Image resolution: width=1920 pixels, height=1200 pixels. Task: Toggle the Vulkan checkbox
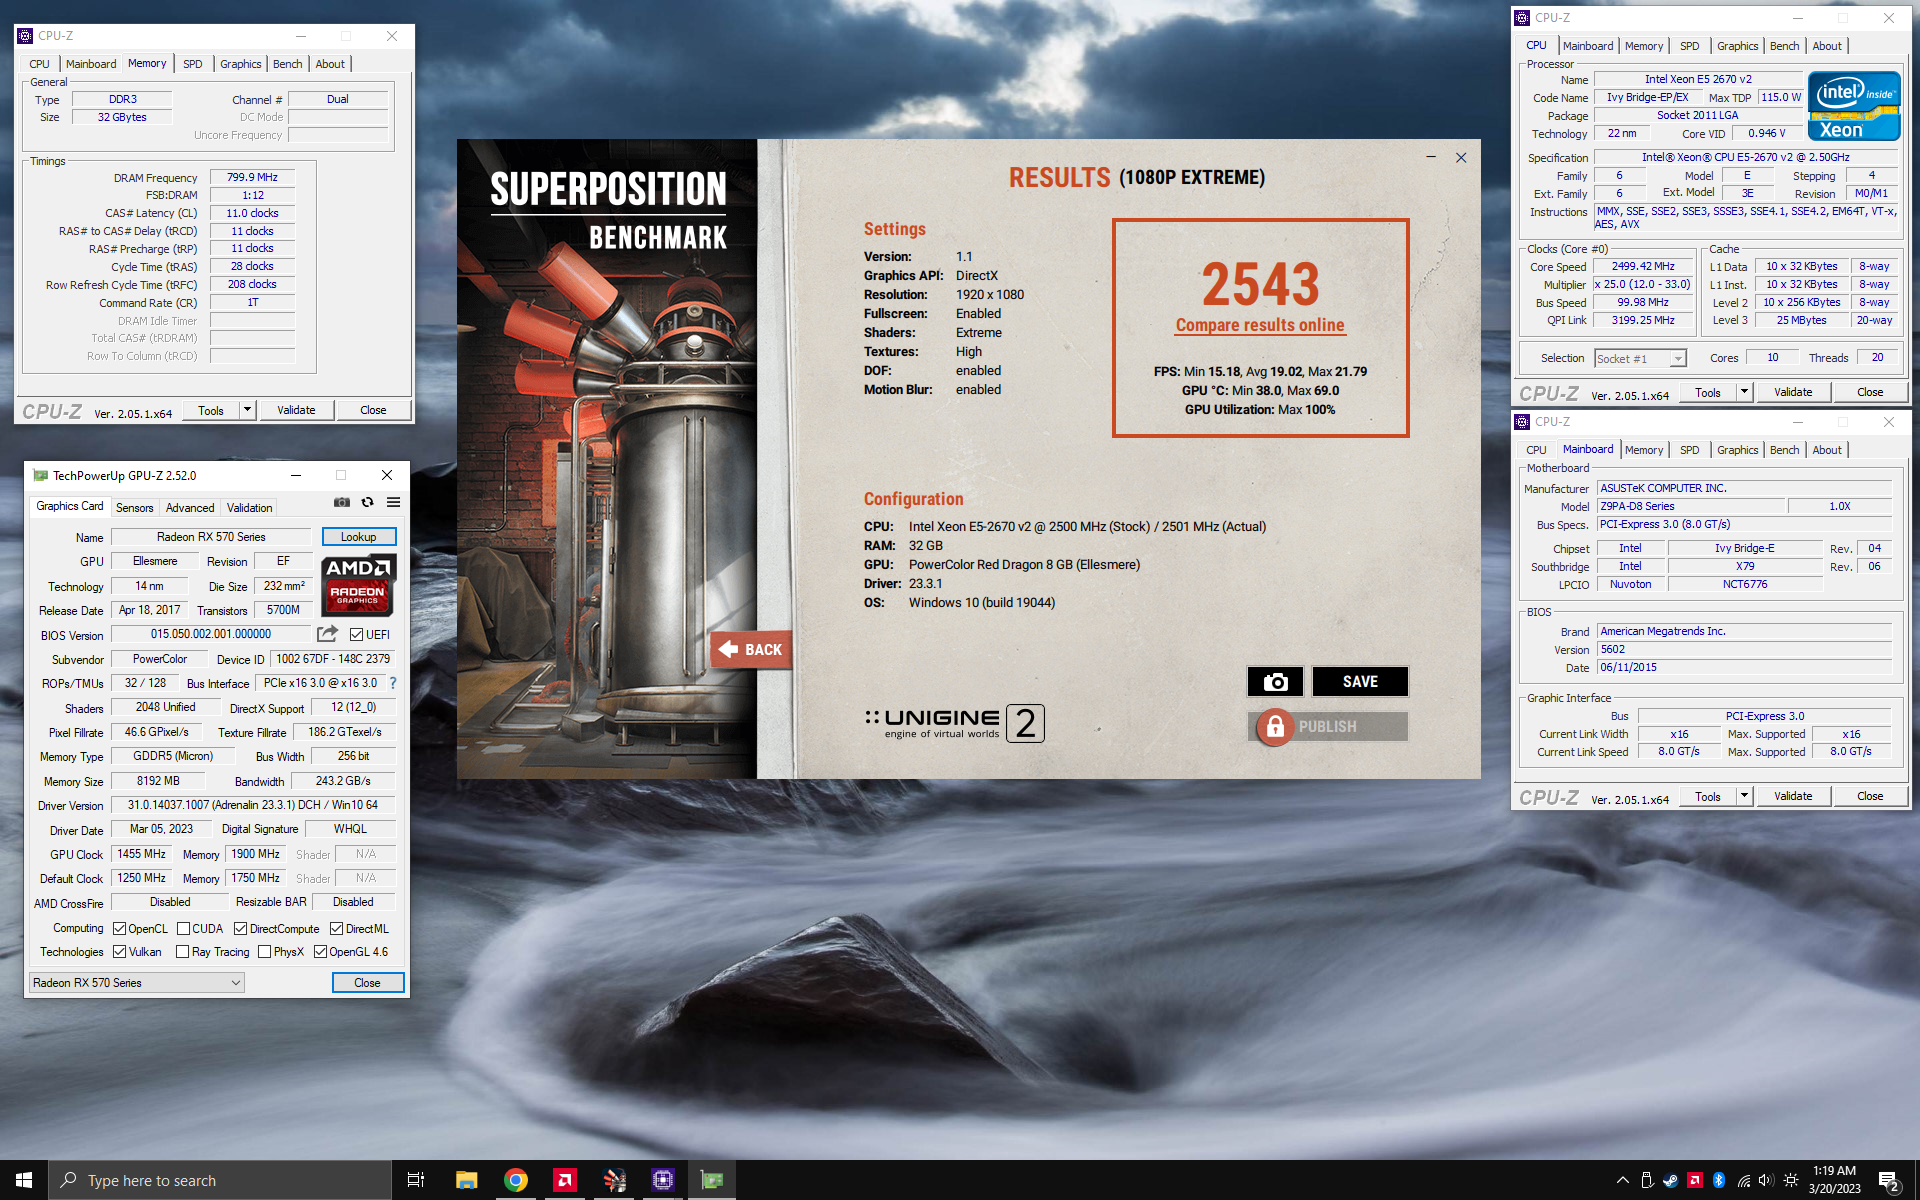coord(119,951)
